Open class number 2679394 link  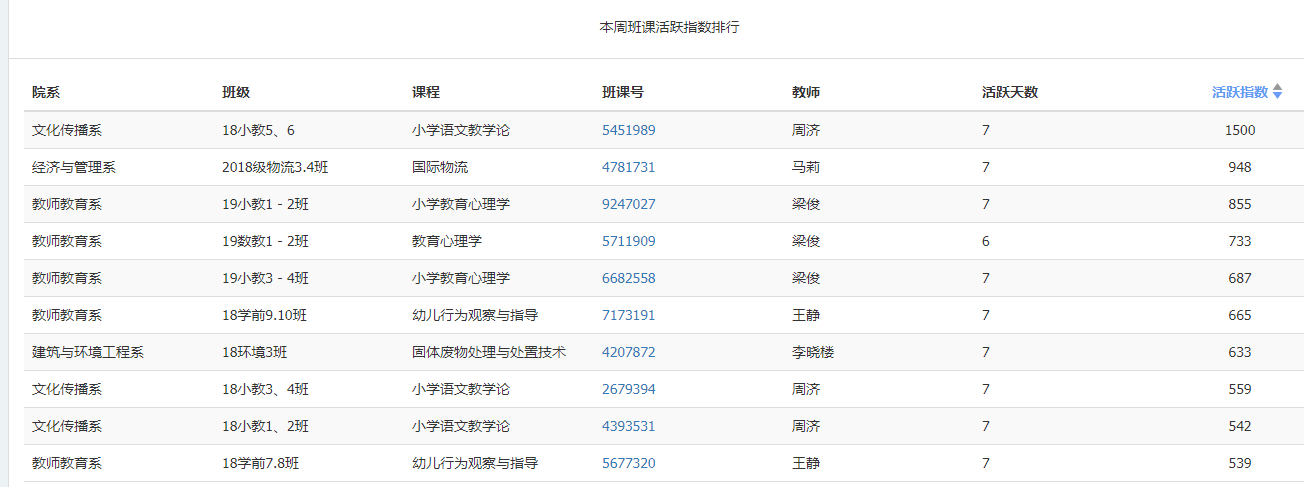629,389
